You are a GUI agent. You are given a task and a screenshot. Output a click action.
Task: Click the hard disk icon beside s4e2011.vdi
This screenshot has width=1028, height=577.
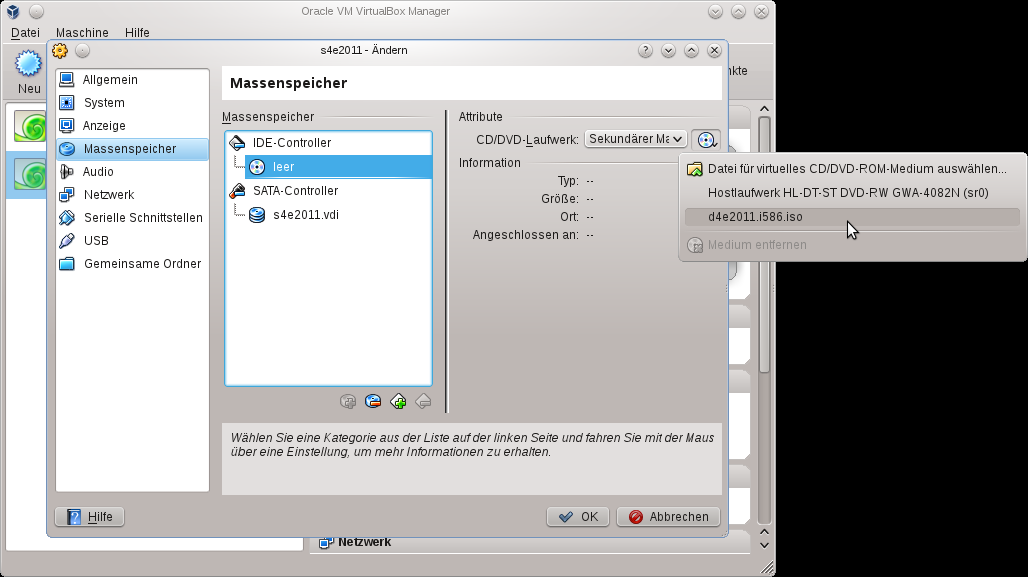(257, 214)
